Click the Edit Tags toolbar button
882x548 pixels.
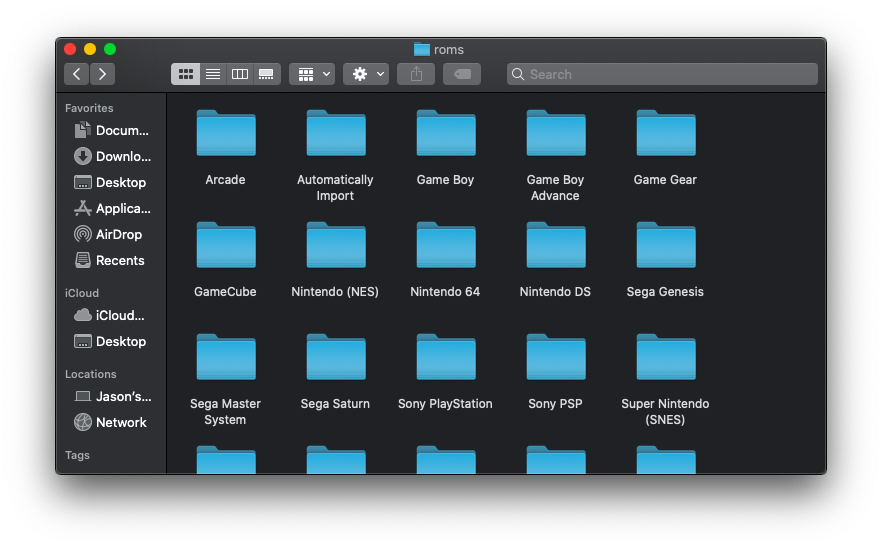(x=462, y=74)
